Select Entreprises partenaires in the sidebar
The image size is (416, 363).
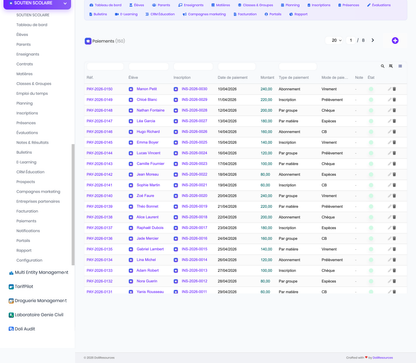(38, 201)
